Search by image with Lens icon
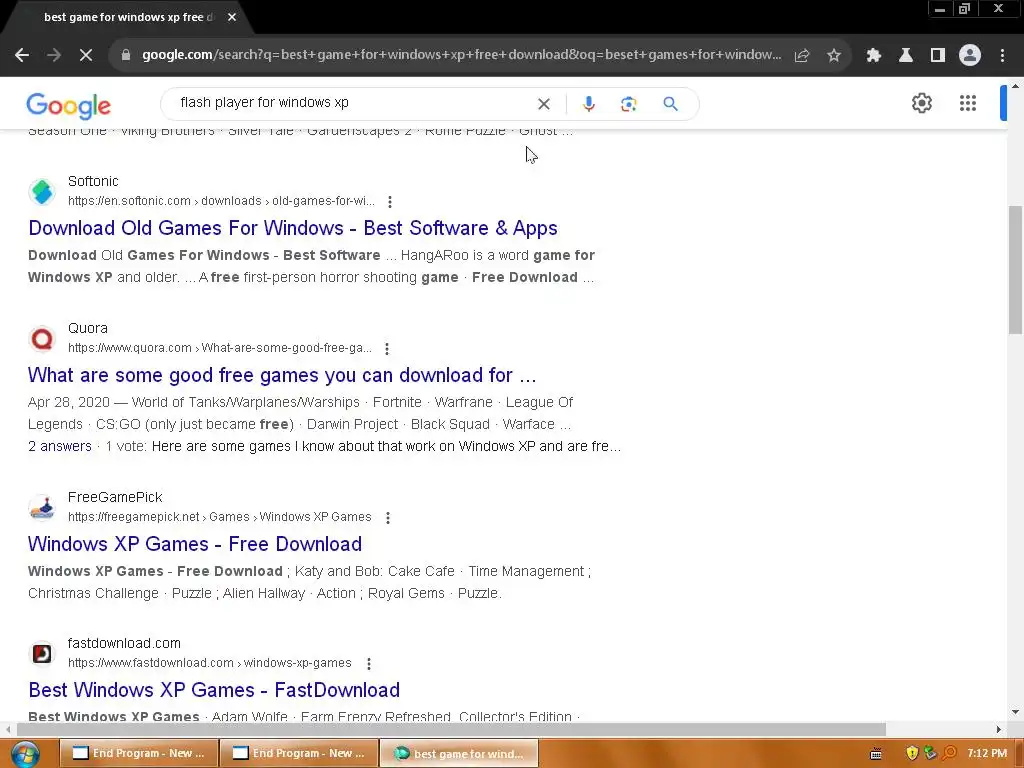 click(x=628, y=103)
